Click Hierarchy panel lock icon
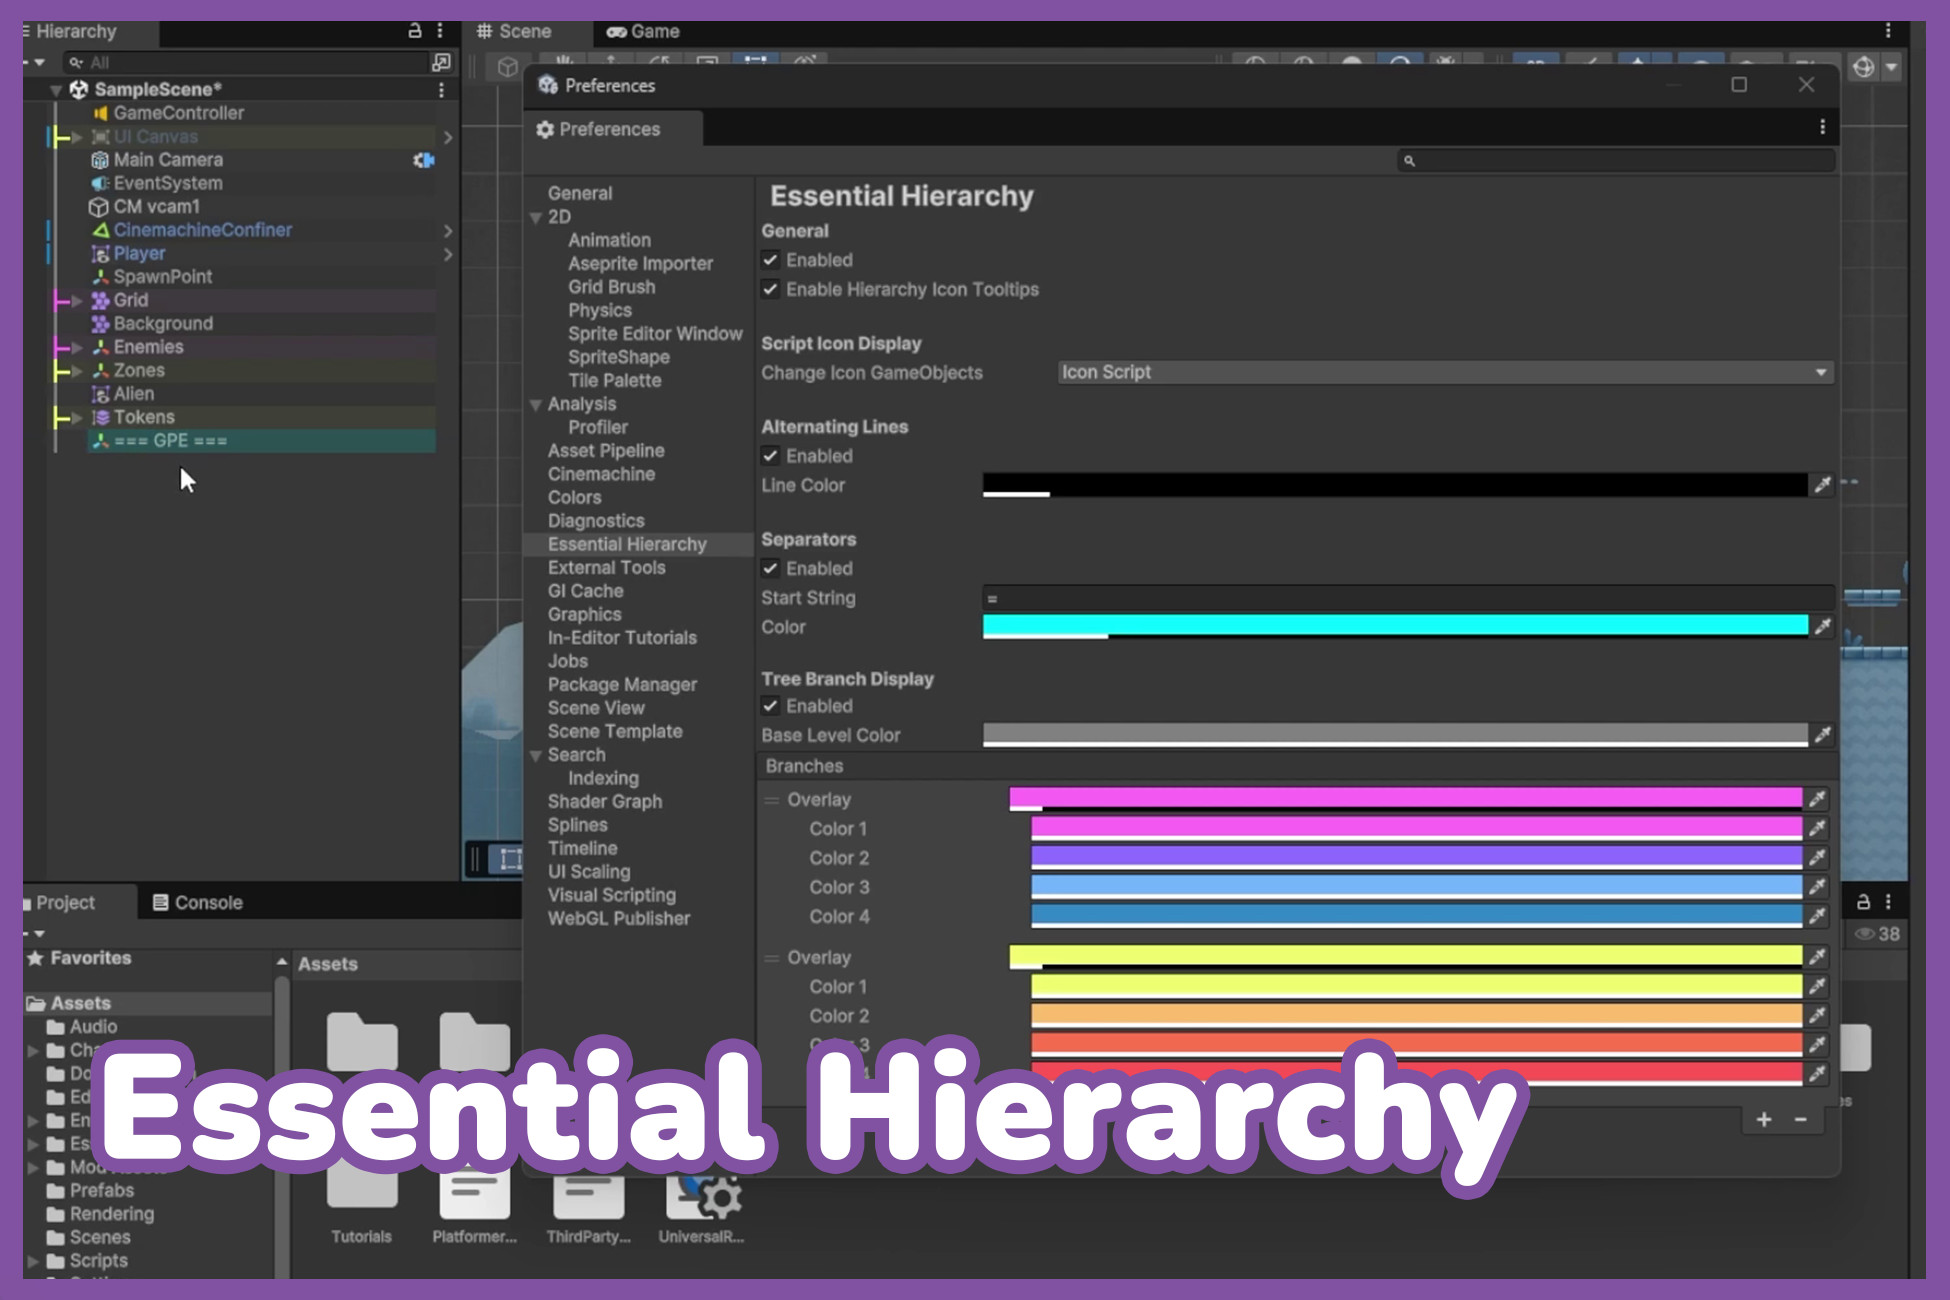 415,31
